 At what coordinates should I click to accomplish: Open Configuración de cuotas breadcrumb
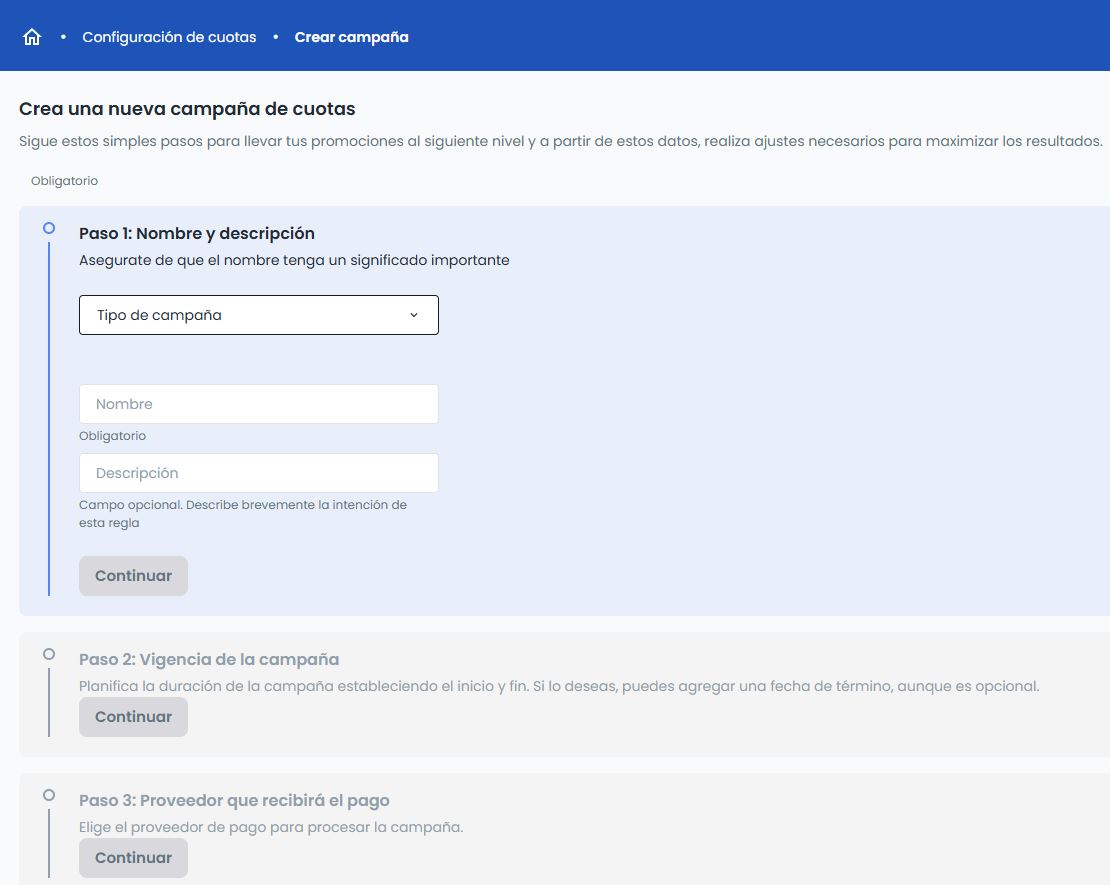click(169, 37)
